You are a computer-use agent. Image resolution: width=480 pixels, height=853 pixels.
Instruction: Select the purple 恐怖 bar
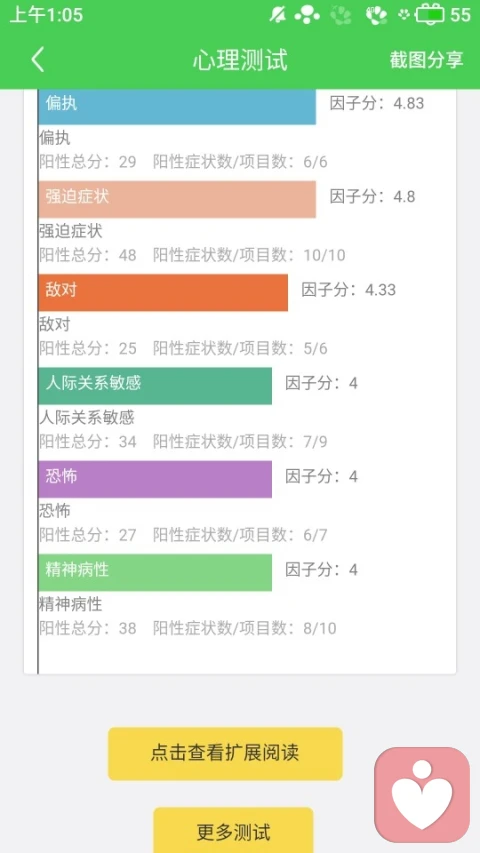pos(155,479)
